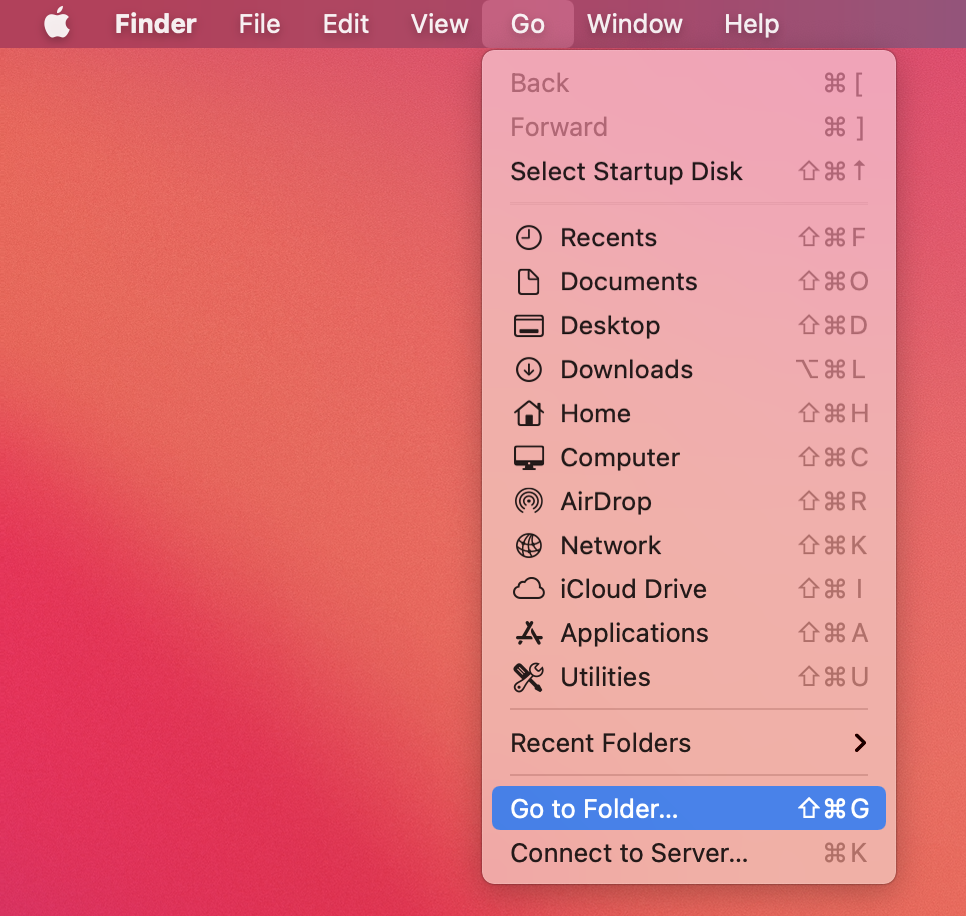Screen dimensions: 966x916
Task: Choose Connect to Server…
Action: (x=689, y=853)
